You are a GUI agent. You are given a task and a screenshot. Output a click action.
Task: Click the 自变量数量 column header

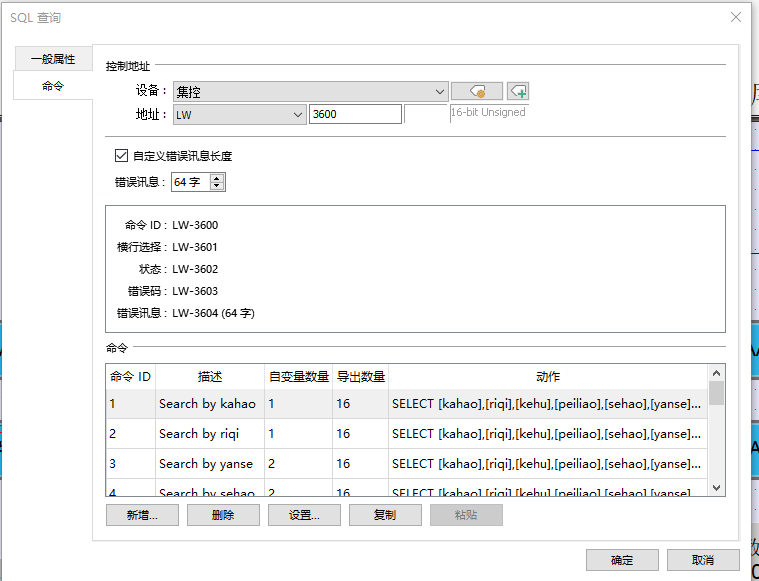click(299, 377)
